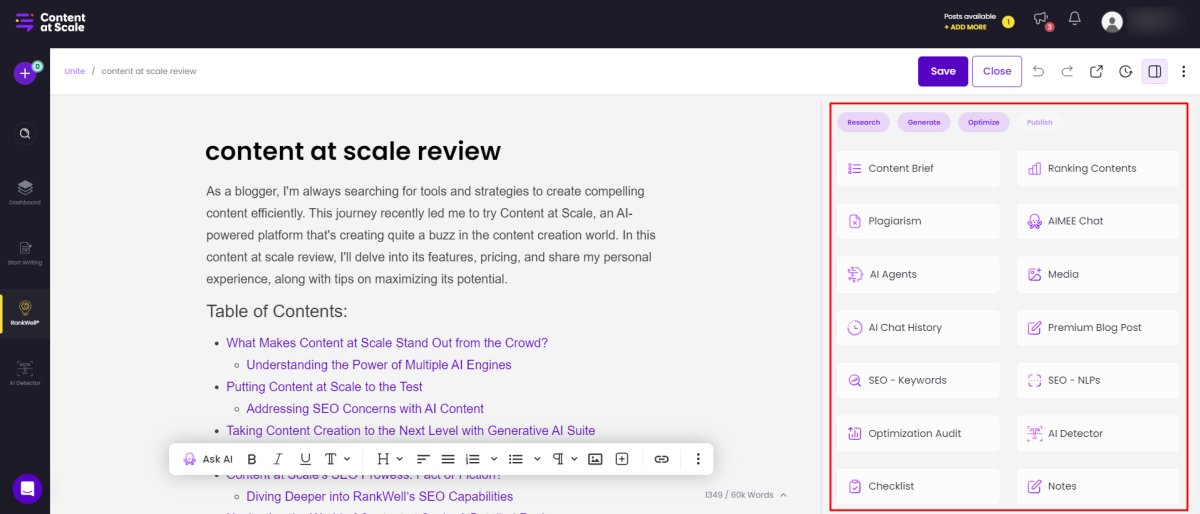
Task: Open search from the left sidebar
Action: point(25,133)
